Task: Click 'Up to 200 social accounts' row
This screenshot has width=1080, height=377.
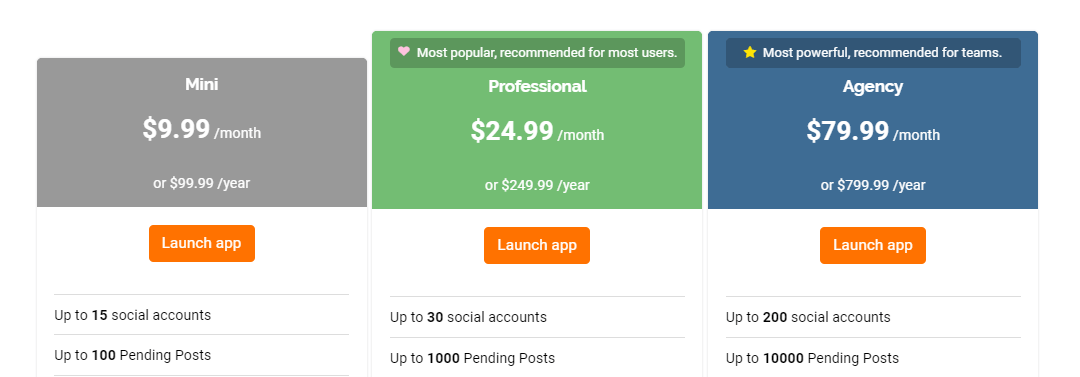Action: [873, 317]
